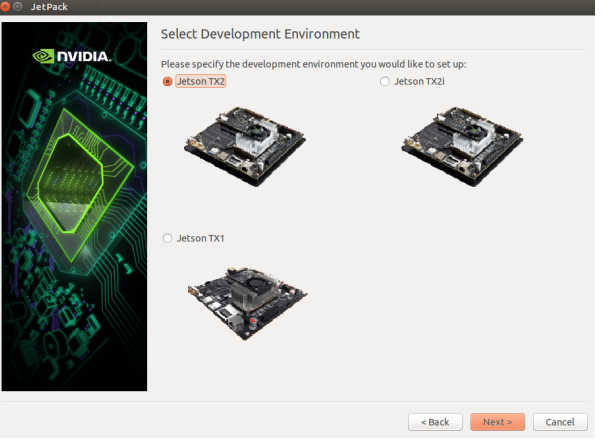Image resolution: width=611 pixels, height=439 pixels.
Task: Click the JetPack title text
Action: [49, 7]
